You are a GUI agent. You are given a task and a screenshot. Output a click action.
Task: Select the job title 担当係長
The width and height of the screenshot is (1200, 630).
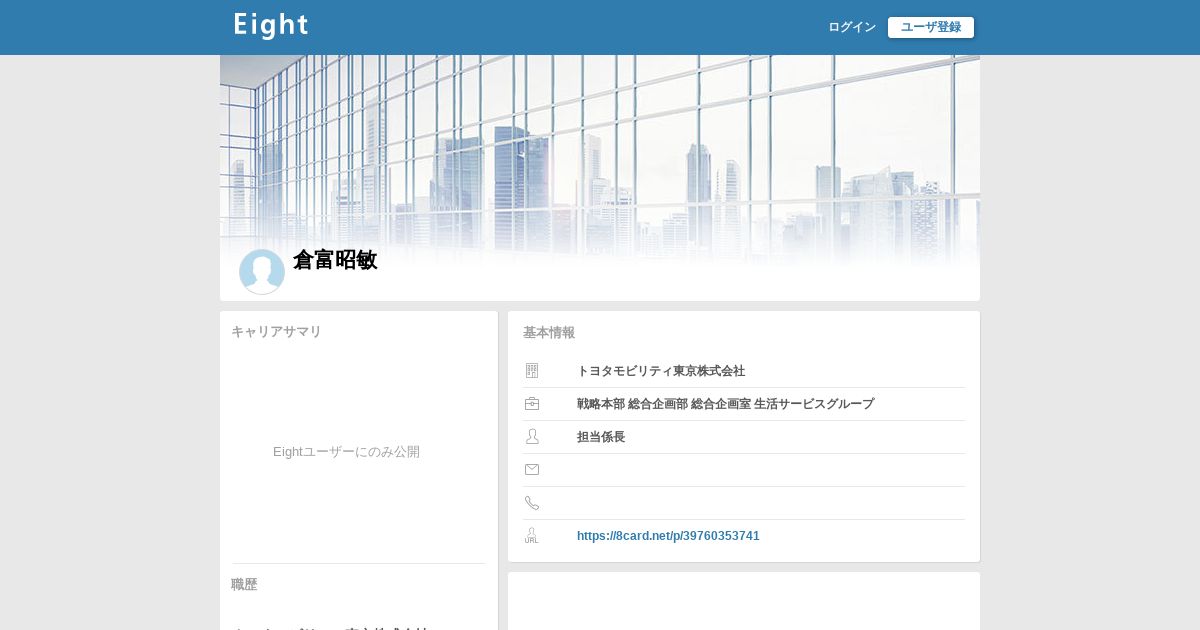pos(601,437)
